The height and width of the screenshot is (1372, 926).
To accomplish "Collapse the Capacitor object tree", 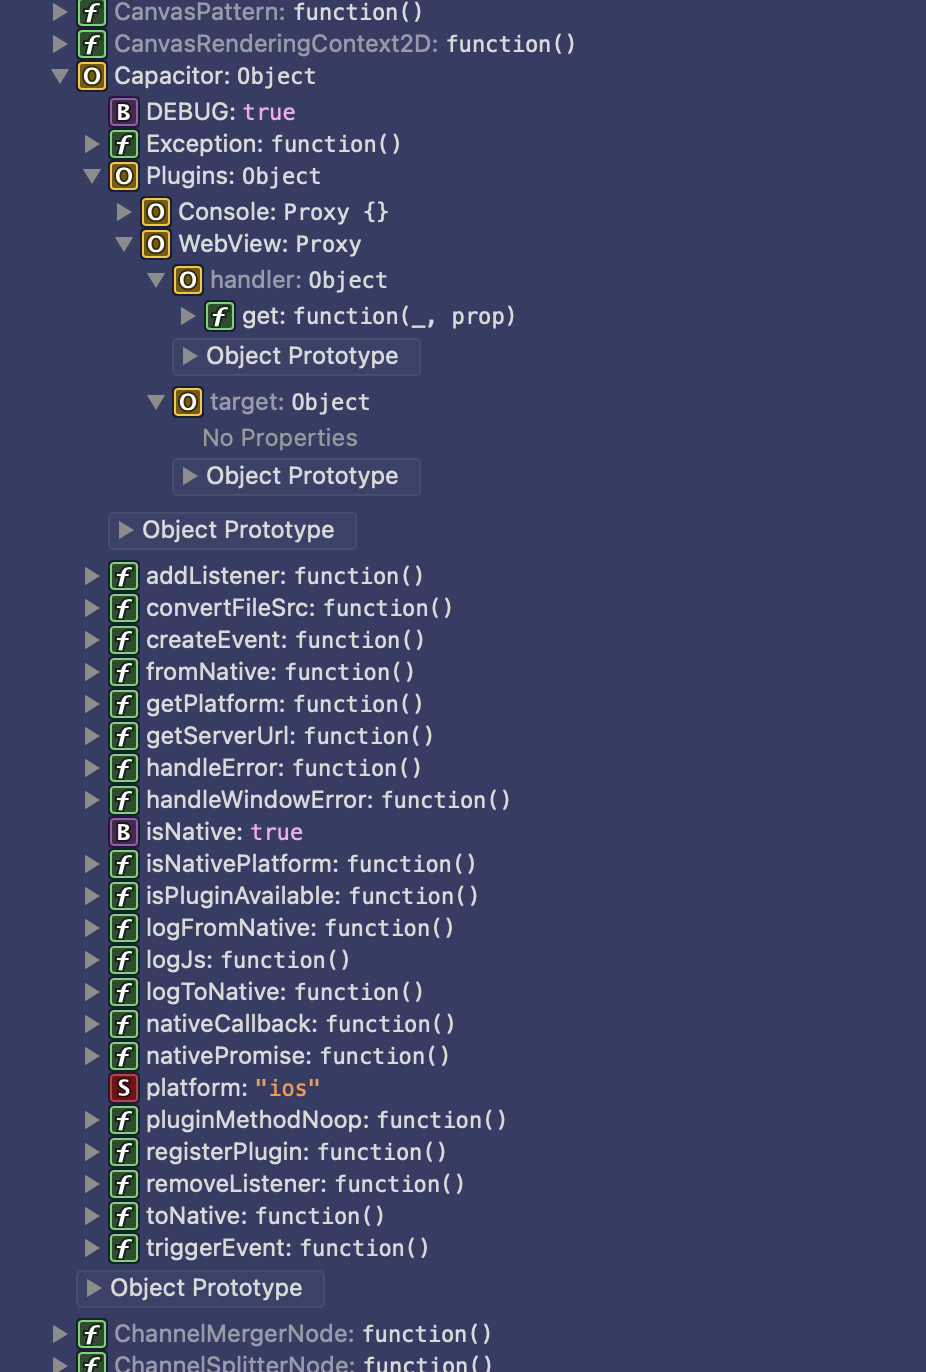I will (60, 76).
